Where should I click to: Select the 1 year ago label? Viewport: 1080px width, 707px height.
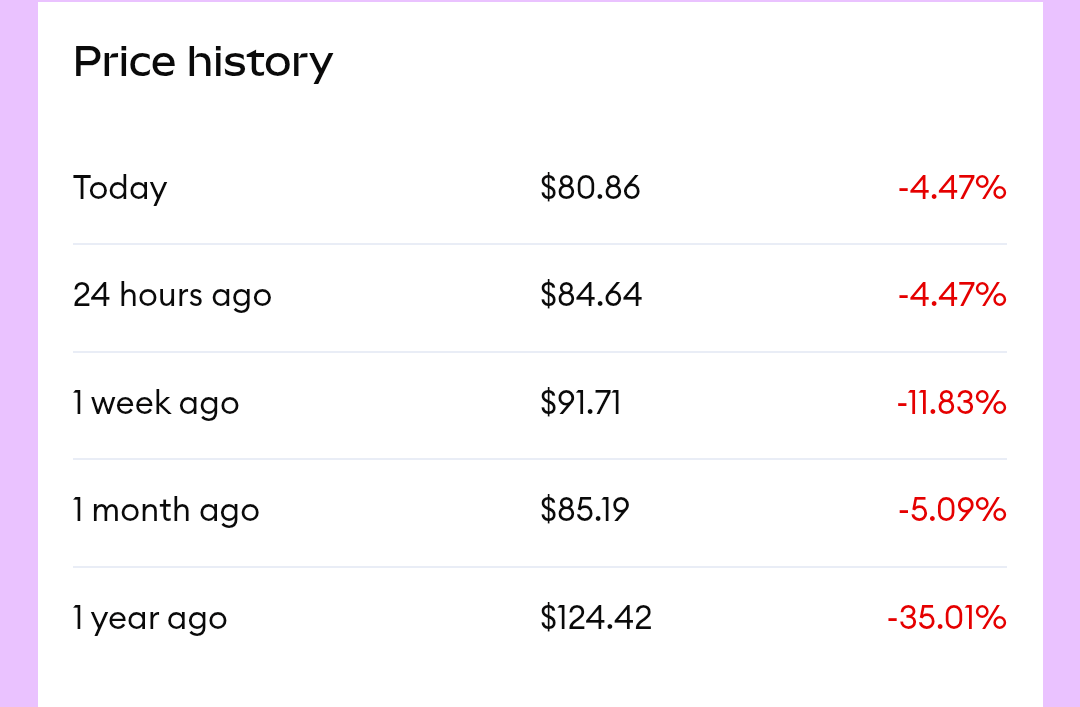point(150,618)
